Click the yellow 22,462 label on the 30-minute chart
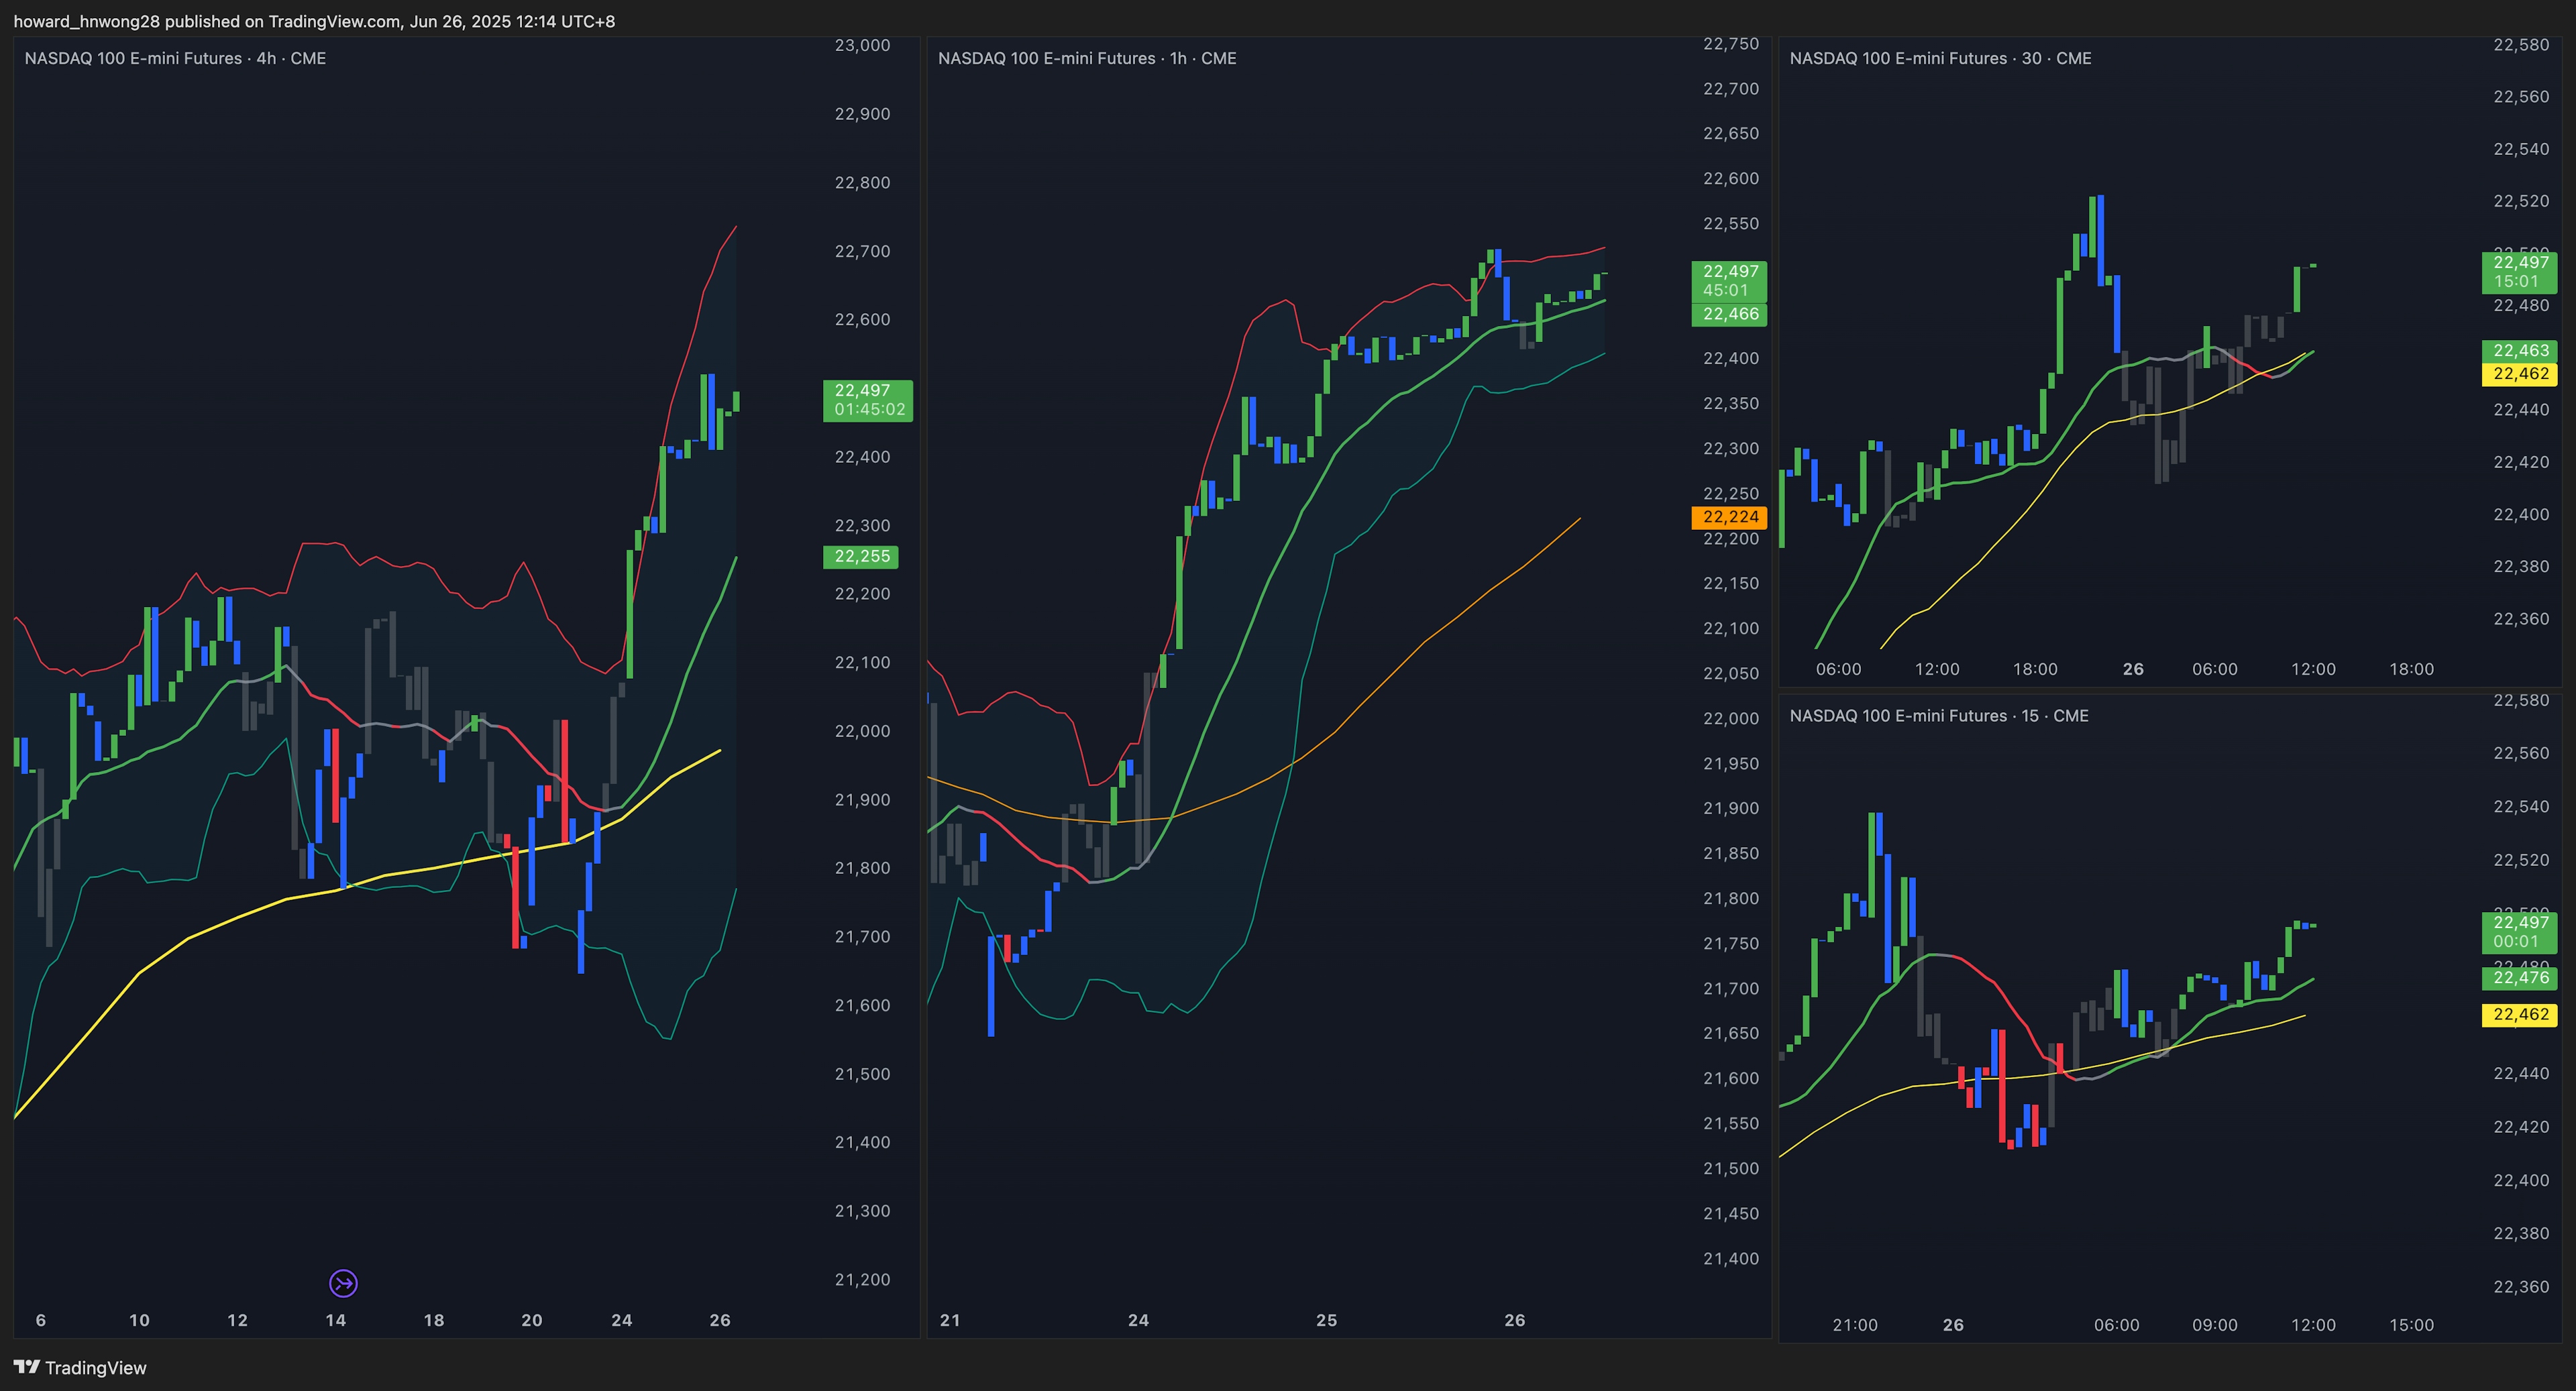Screen dimensions: 2576x1391 click(2519, 374)
